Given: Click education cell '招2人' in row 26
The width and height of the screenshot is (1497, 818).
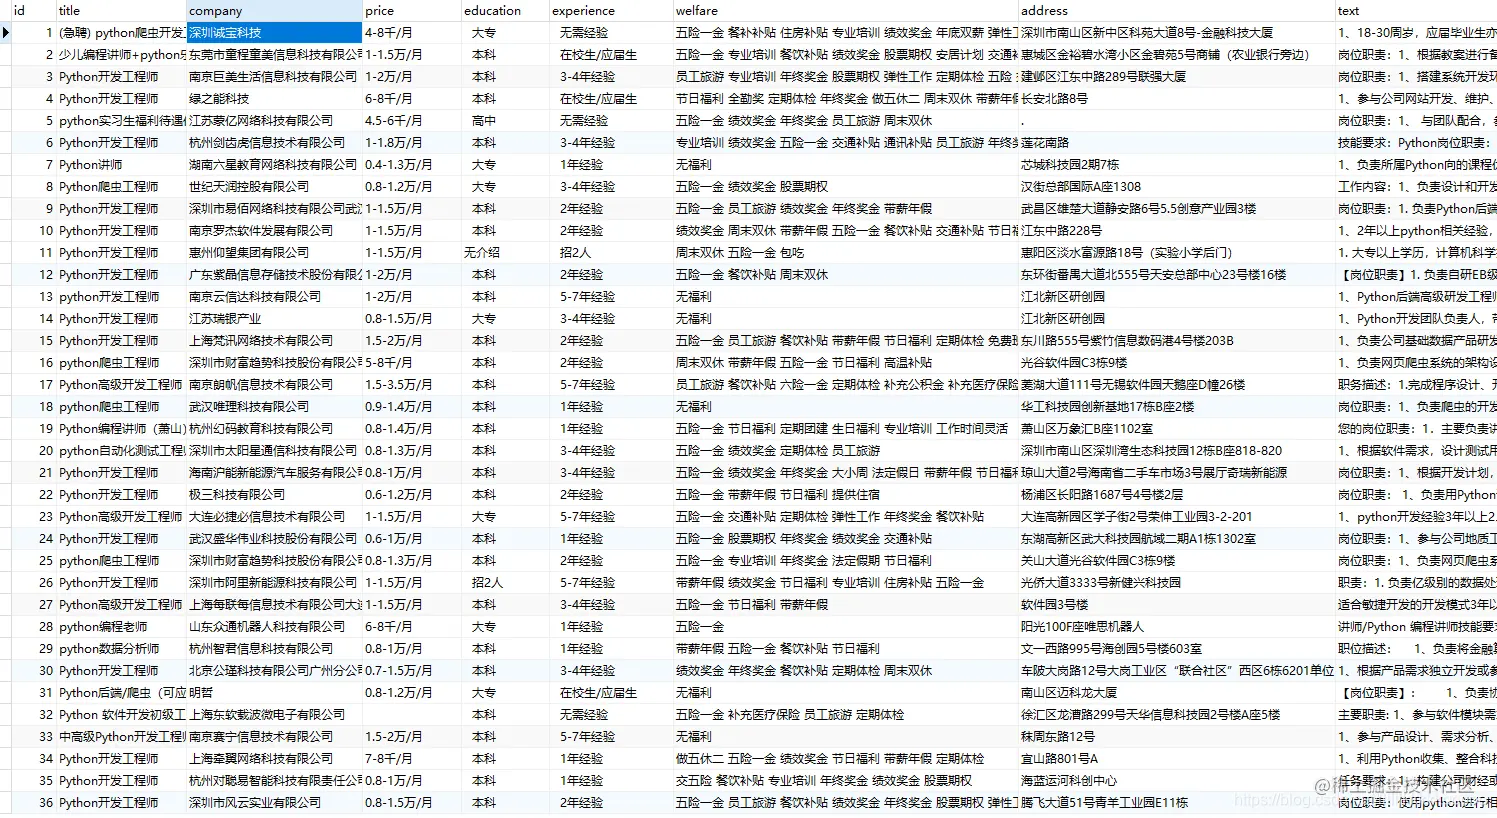Looking at the screenshot, I should coord(505,583).
